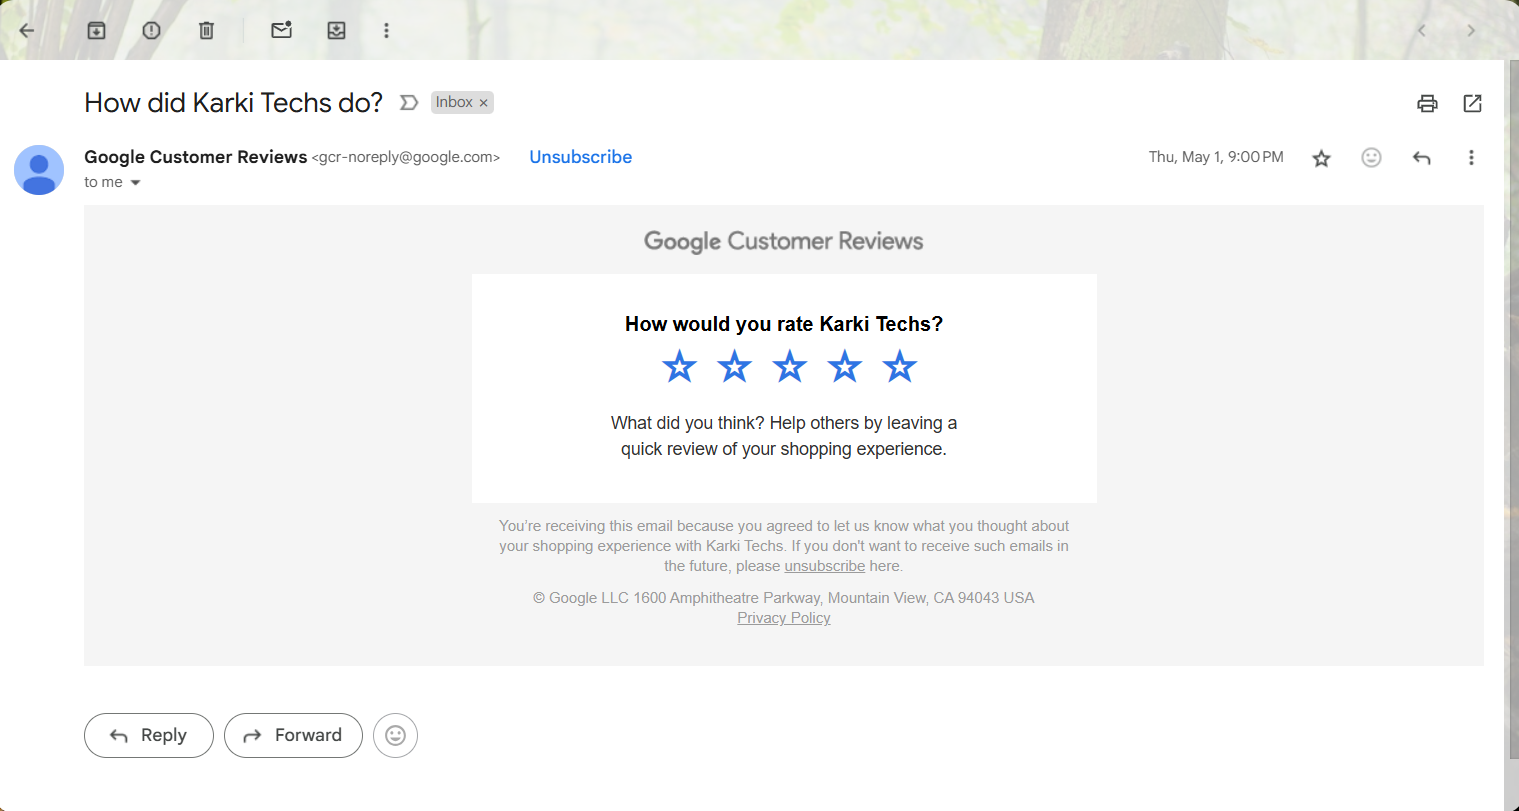Click the timestamp Thu, May 1, 9:00 PM
This screenshot has height=811, width=1519.
click(x=1216, y=157)
